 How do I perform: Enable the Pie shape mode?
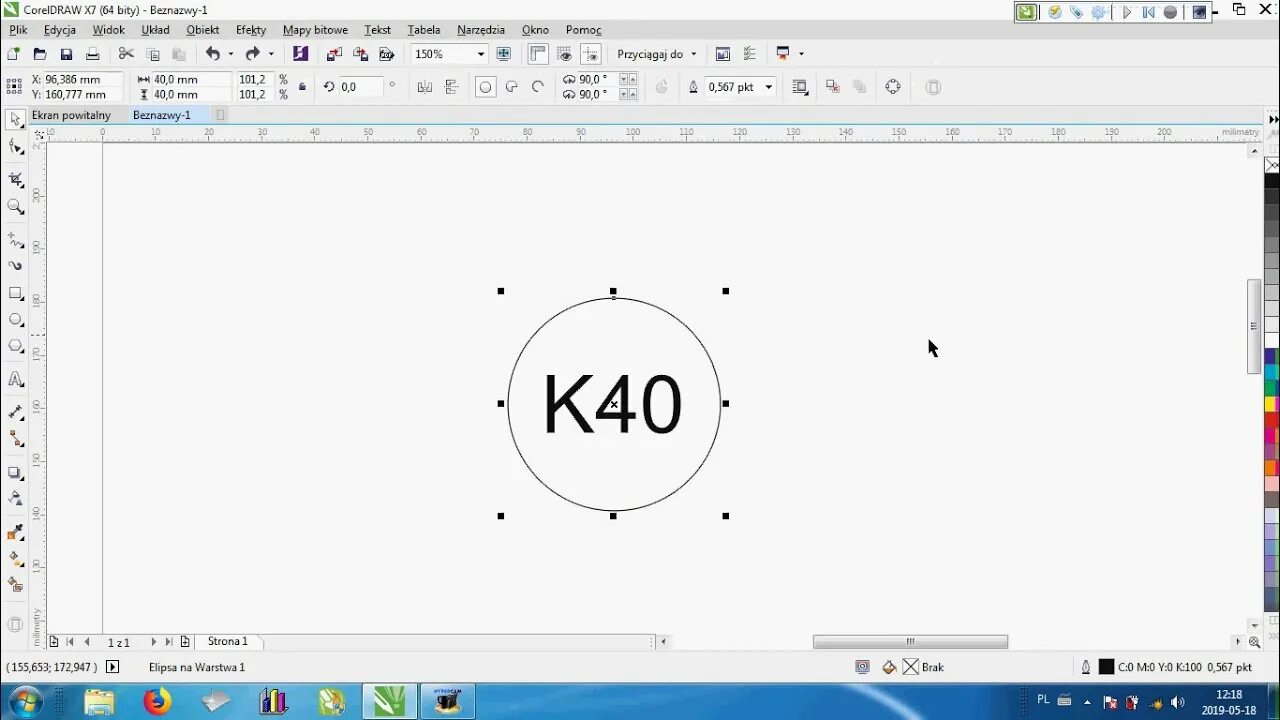(510, 87)
